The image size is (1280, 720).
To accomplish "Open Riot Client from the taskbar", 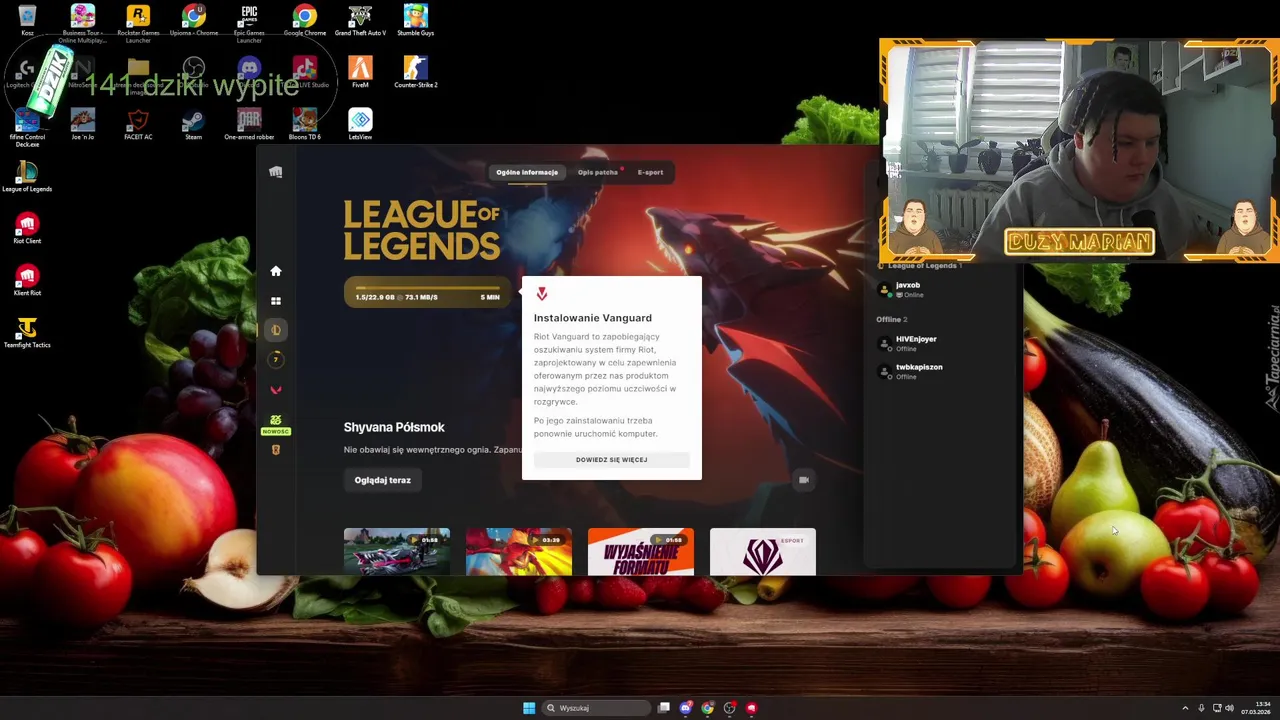I will coord(751,708).
